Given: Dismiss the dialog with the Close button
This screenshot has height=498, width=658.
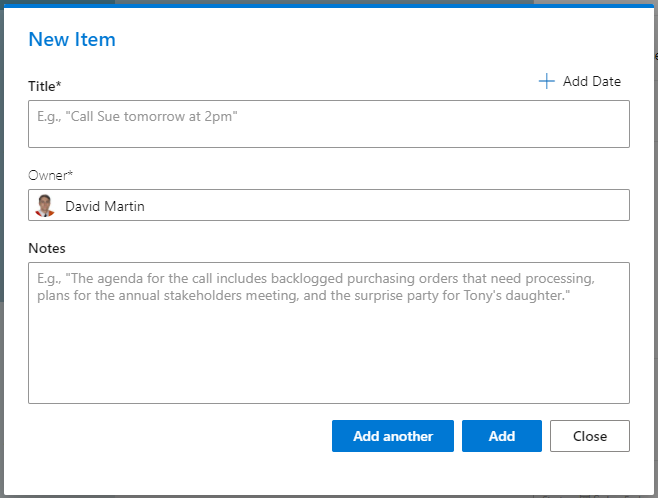Looking at the screenshot, I should point(589,436).
